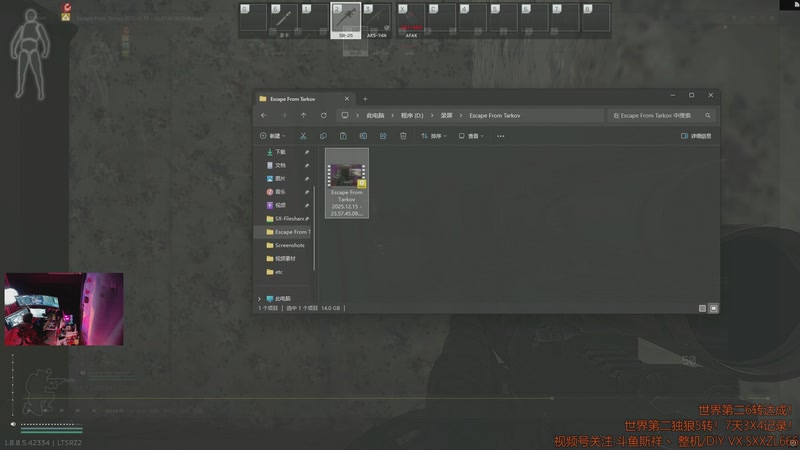800x450 pixels.
Task: Select the SR-25 quick slot 2
Action: pyautogui.click(x=346, y=20)
